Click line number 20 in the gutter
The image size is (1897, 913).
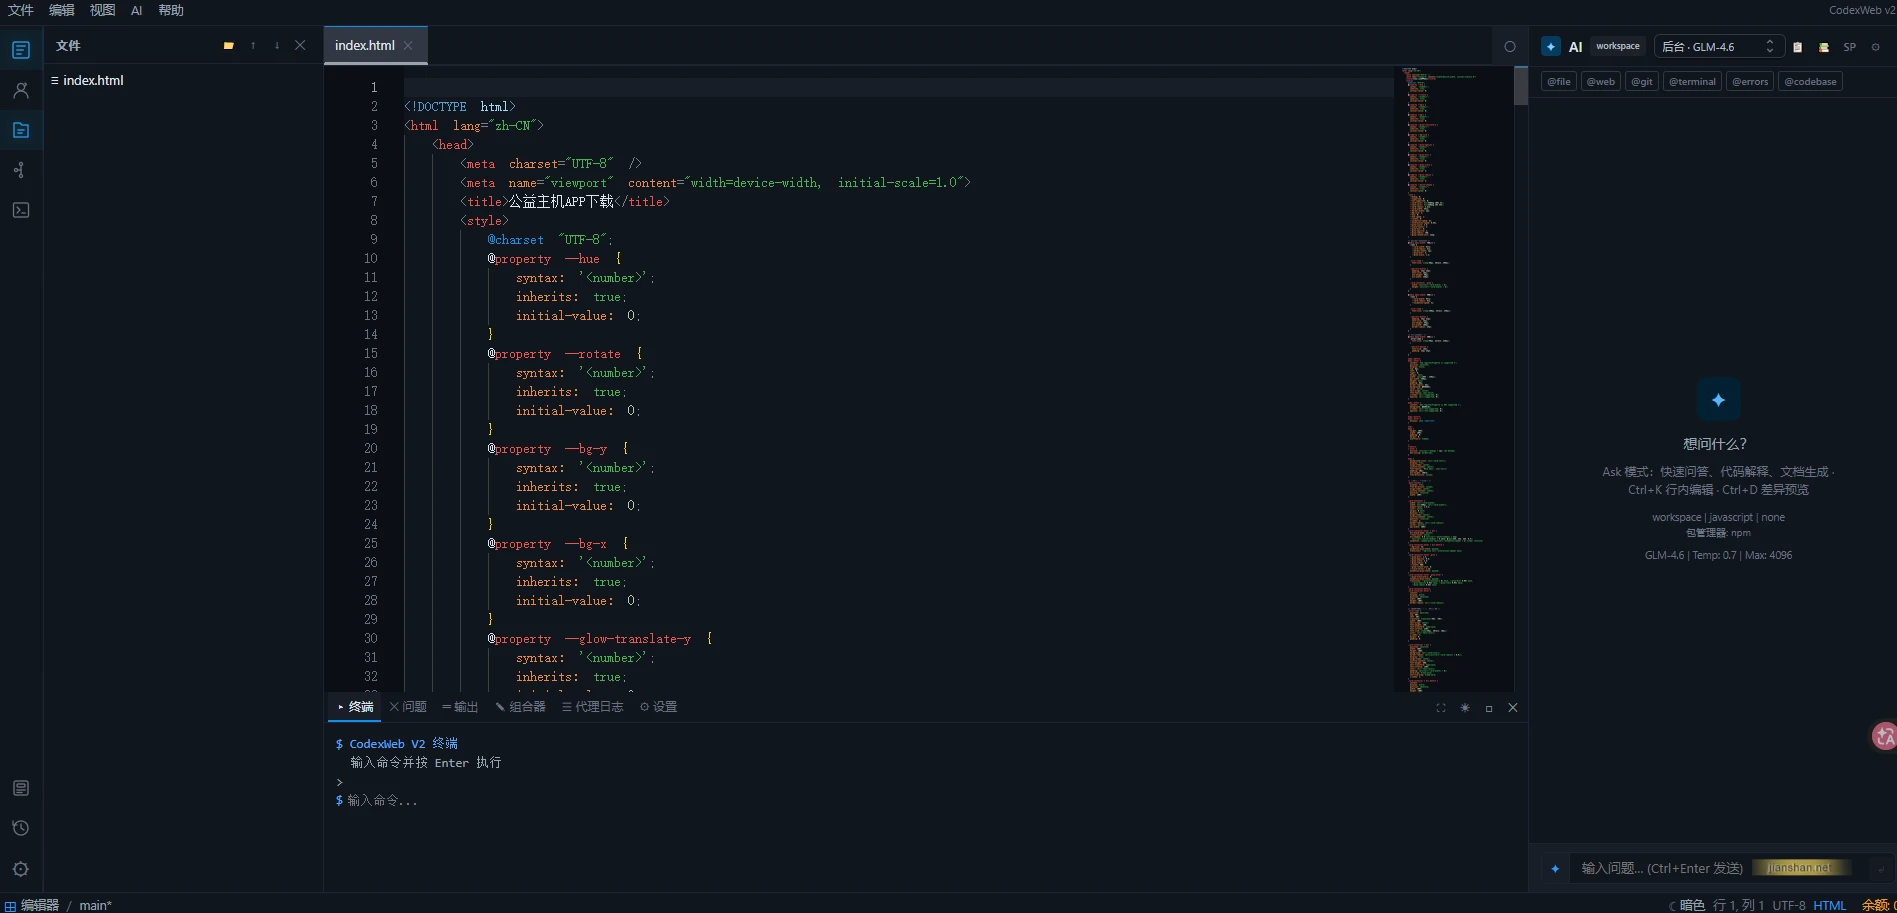pyautogui.click(x=371, y=448)
